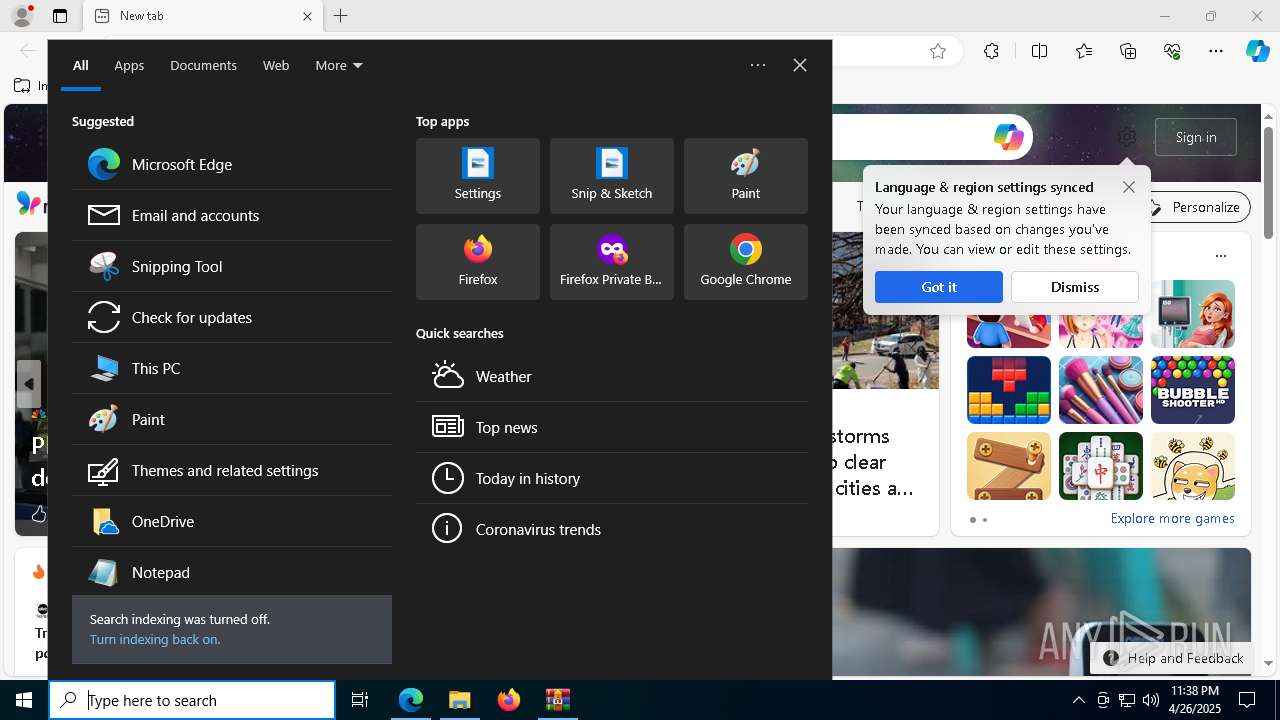Screen dimensions: 1280x720
Task: Expand the More filter dropdown
Action: click(339, 65)
